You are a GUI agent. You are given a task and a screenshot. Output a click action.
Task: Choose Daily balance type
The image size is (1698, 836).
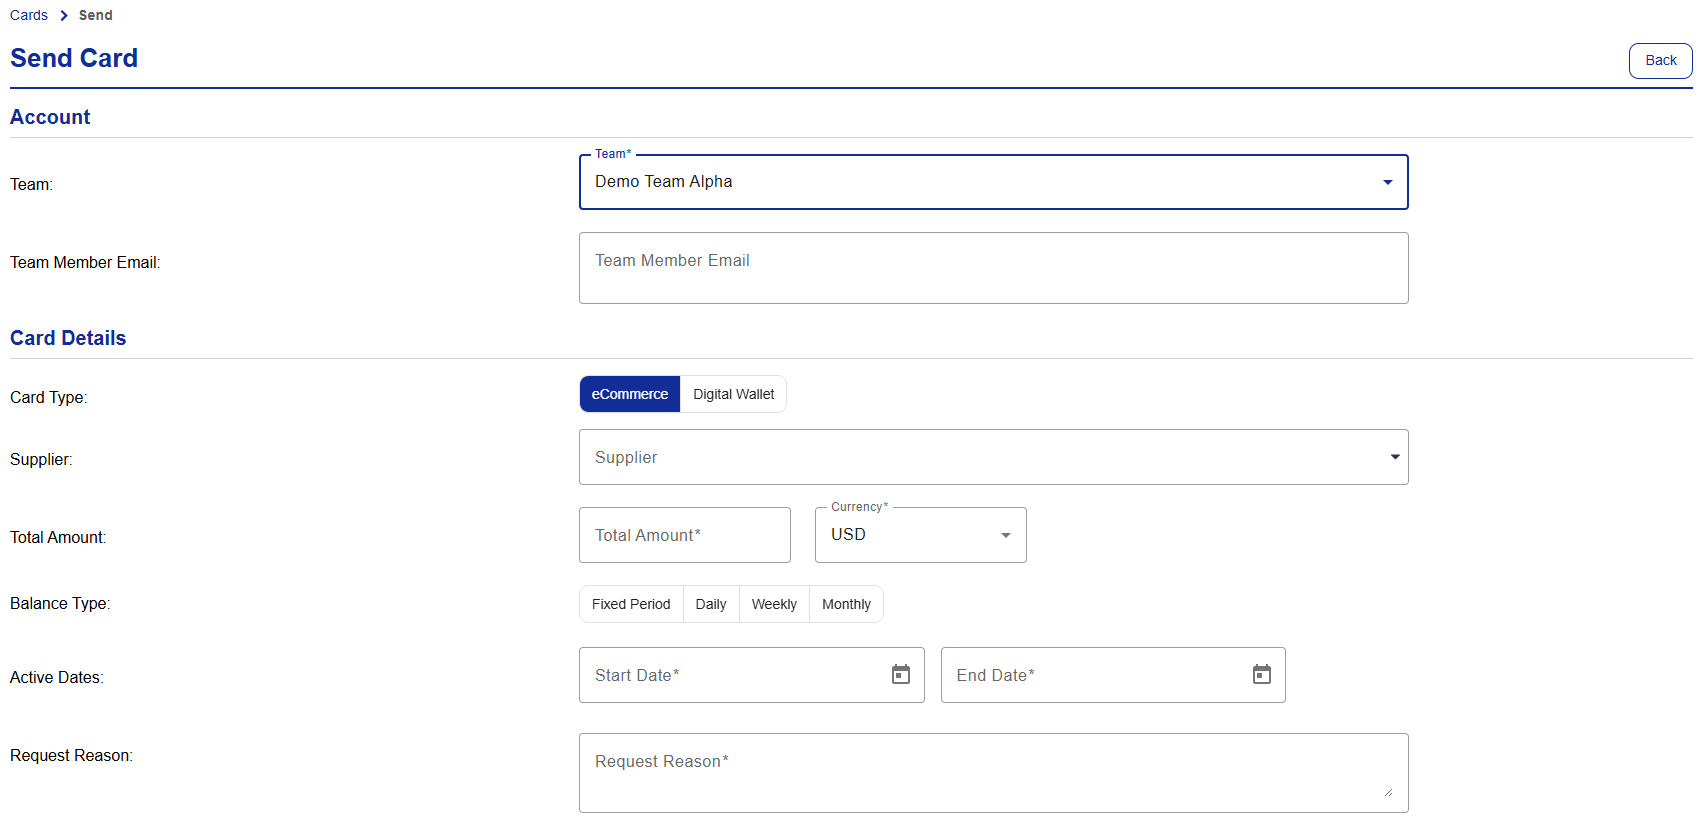click(711, 604)
